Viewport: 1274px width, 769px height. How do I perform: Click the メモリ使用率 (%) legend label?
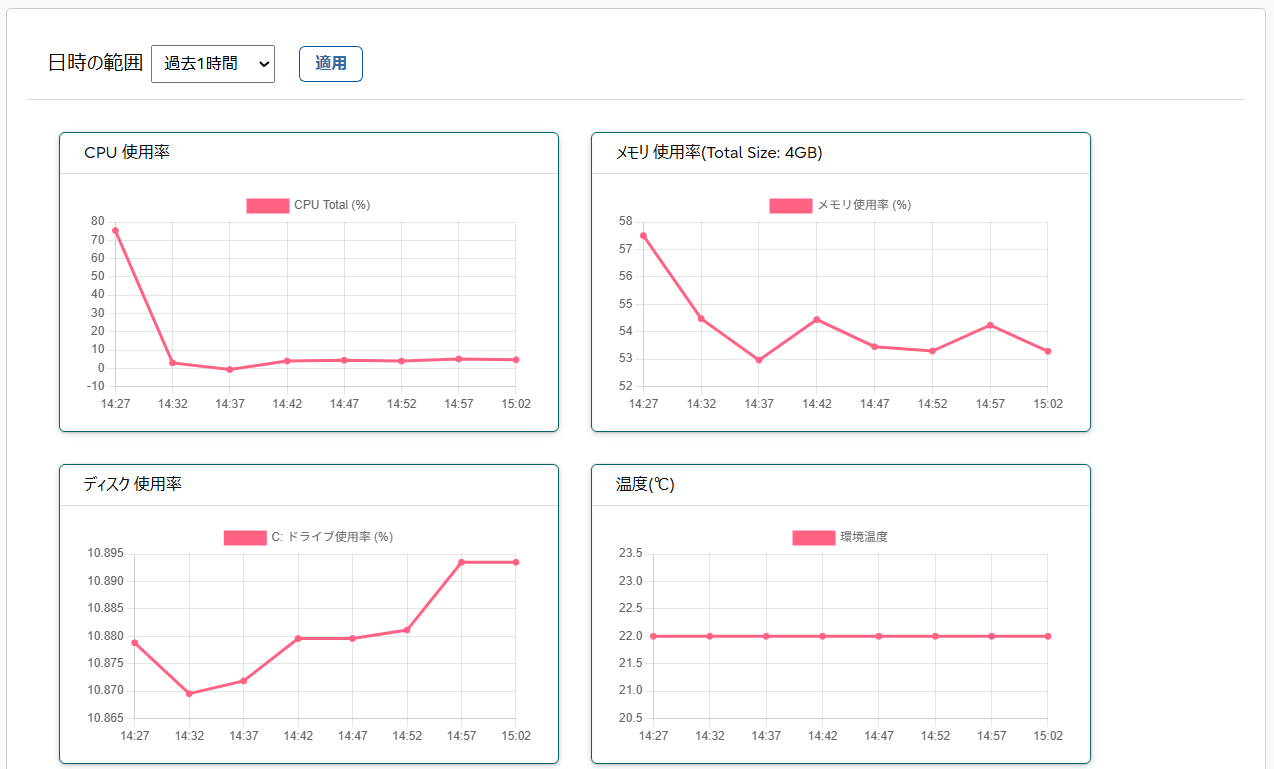[864, 205]
